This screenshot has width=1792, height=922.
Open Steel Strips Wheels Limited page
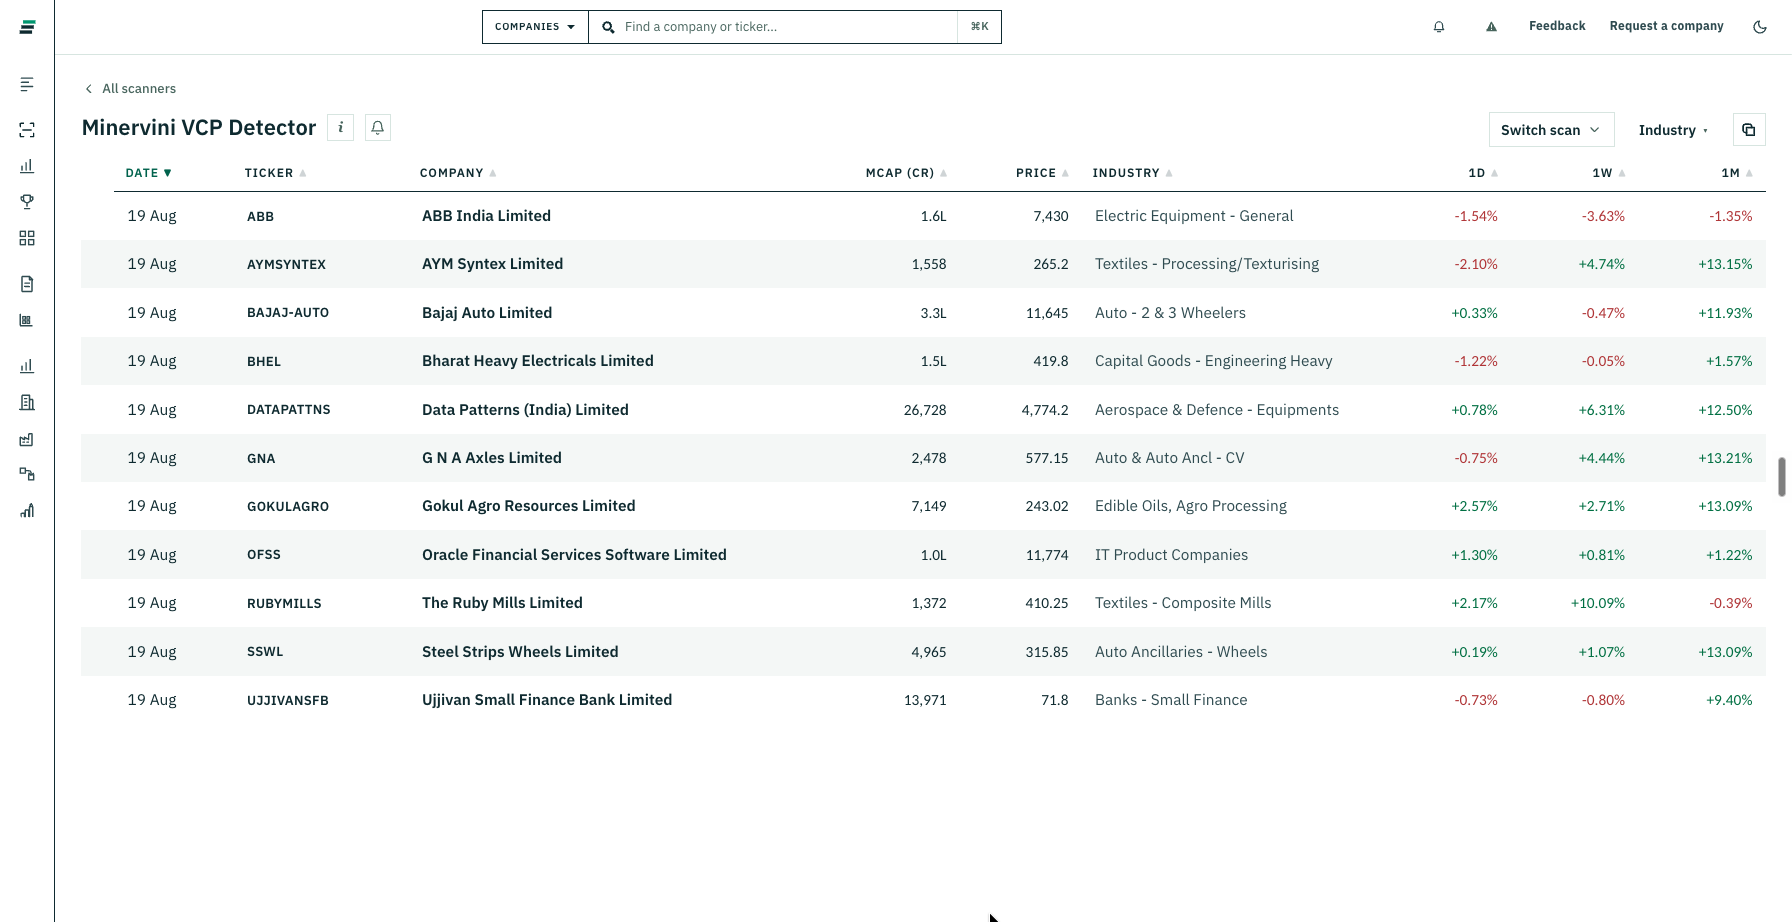(x=520, y=652)
